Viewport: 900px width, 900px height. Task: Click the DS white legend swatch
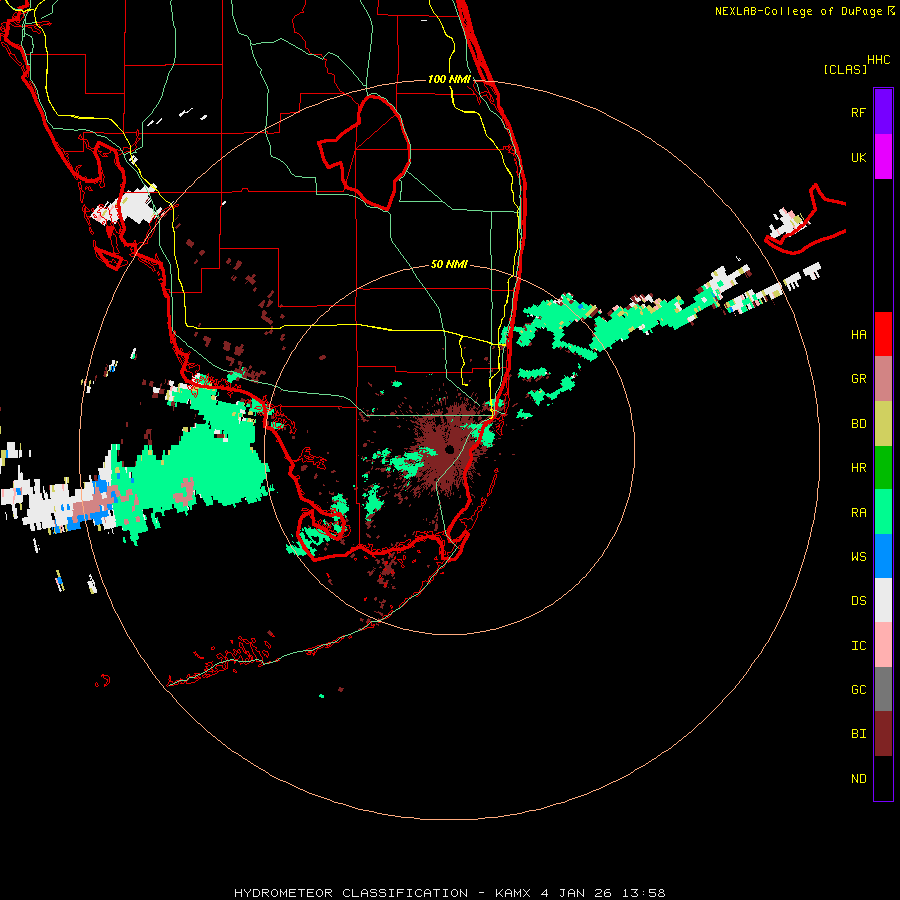(x=883, y=600)
